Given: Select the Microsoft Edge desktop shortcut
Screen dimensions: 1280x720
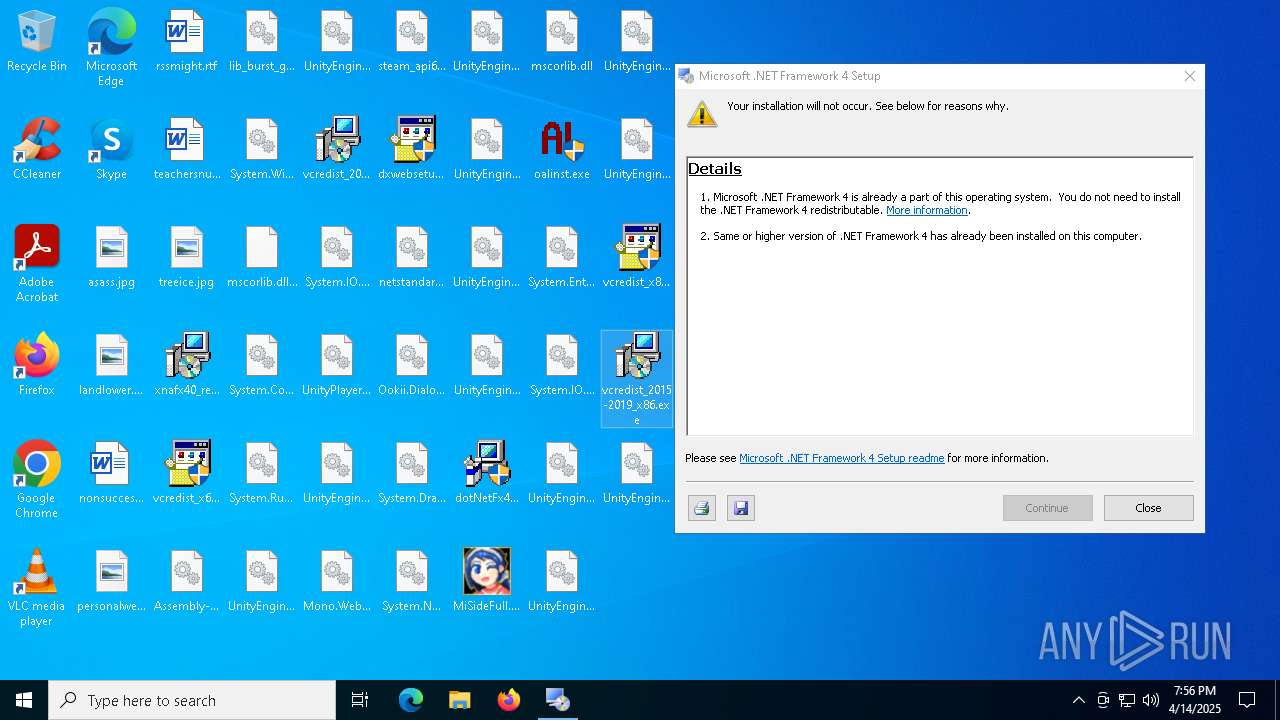Looking at the screenshot, I should 111,47.
